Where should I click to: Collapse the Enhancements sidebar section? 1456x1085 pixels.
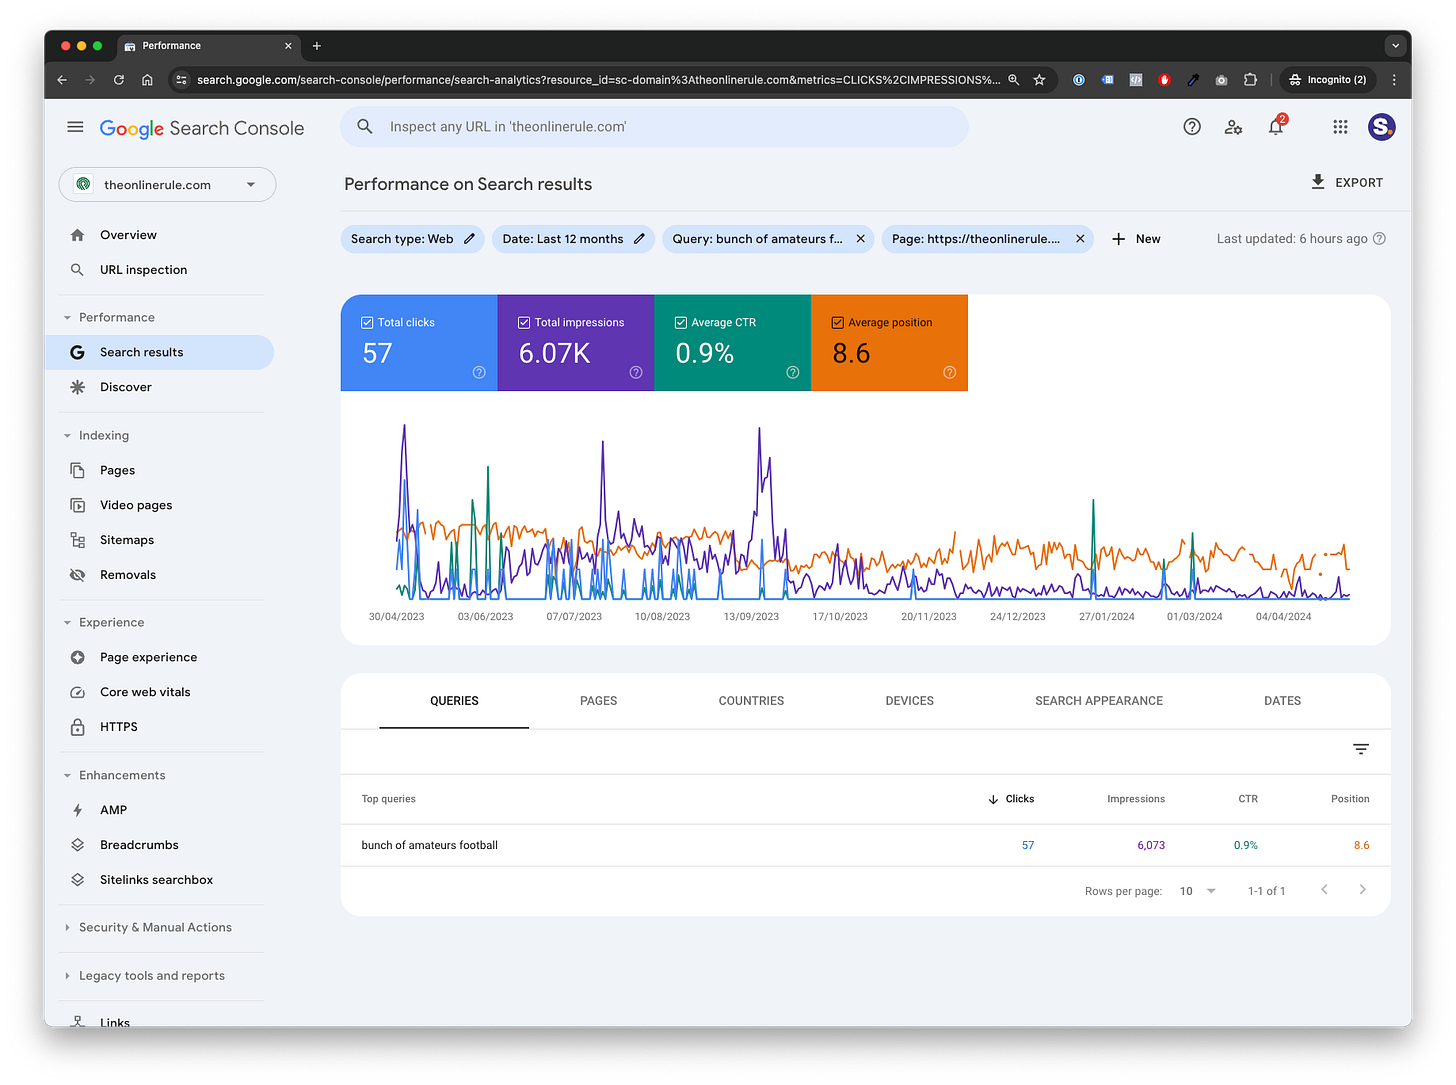pyautogui.click(x=67, y=776)
